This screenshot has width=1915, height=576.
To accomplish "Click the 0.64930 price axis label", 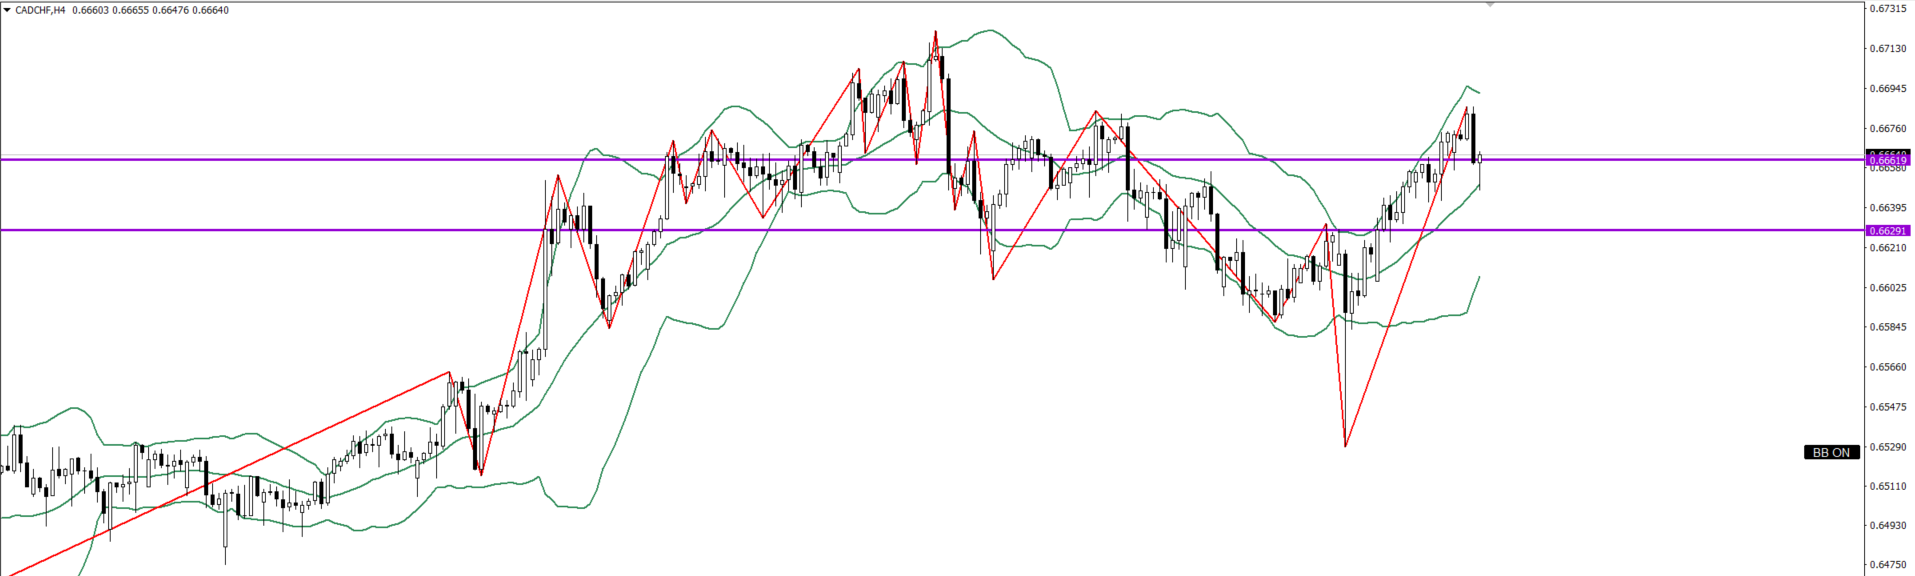I will click(x=1888, y=526).
